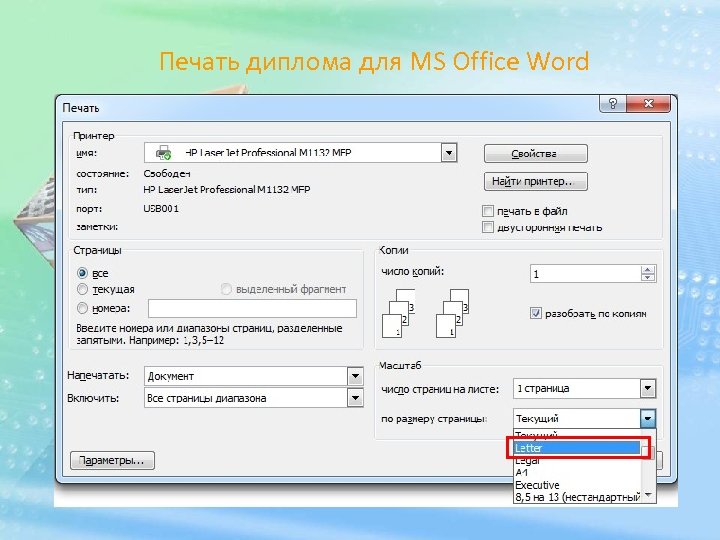Enable печать в файл checkbox

pyautogui.click(x=488, y=211)
